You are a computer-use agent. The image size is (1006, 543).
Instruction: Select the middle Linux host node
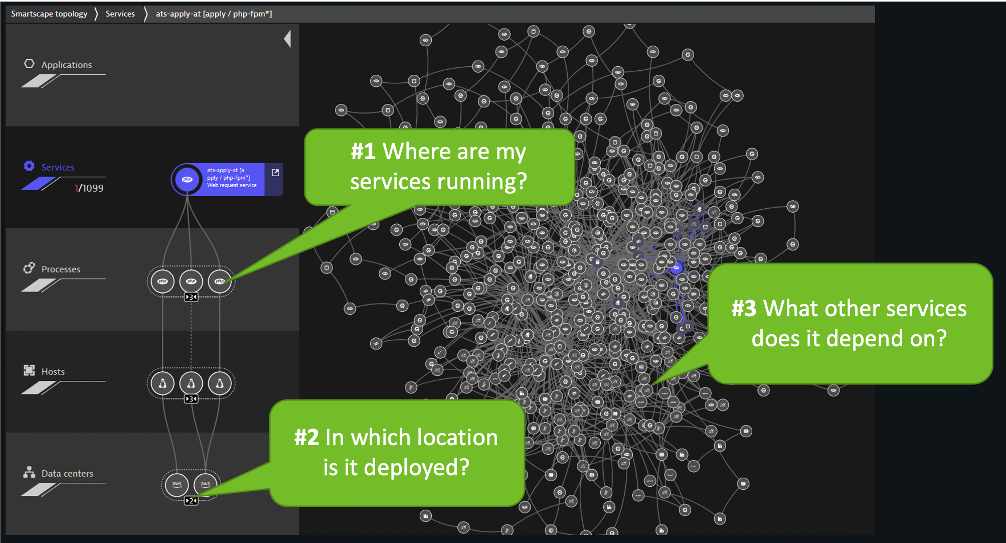tap(191, 382)
